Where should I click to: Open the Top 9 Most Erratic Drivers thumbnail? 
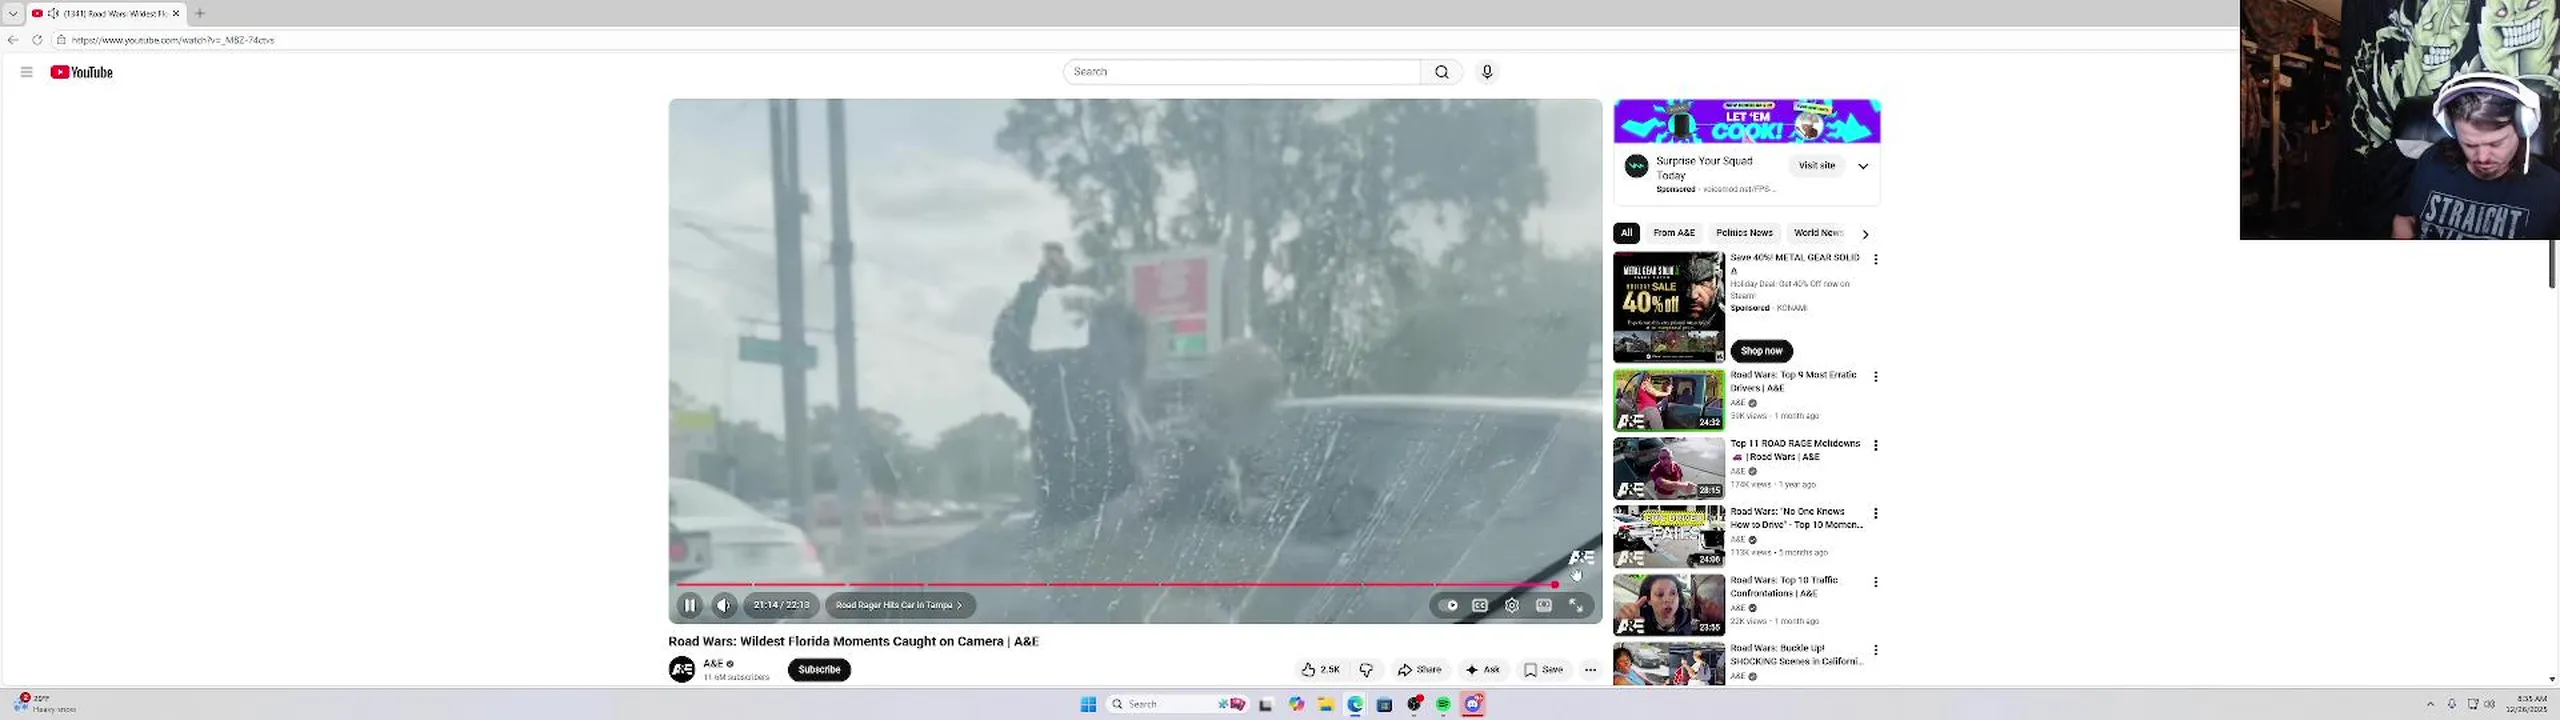[x=1669, y=400]
